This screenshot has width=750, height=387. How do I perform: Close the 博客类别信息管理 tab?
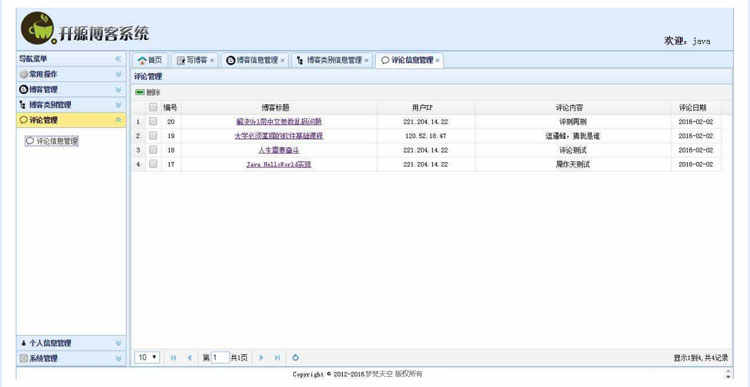pos(366,61)
